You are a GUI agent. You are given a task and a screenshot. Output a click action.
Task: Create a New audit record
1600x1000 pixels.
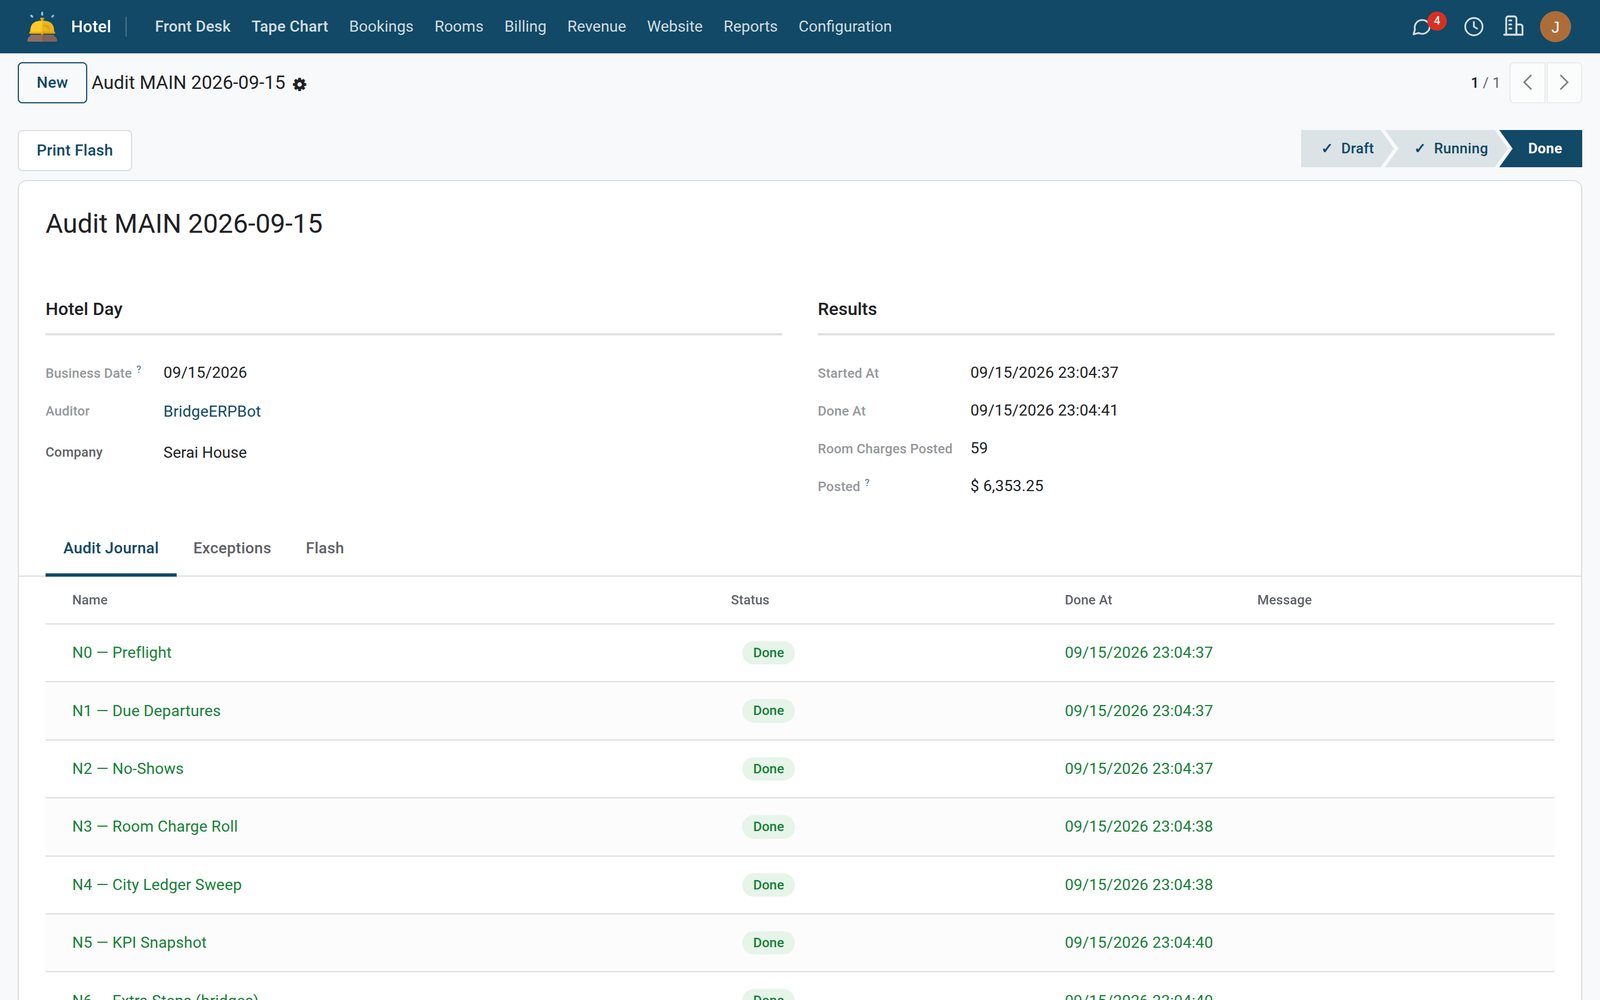point(52,83)
